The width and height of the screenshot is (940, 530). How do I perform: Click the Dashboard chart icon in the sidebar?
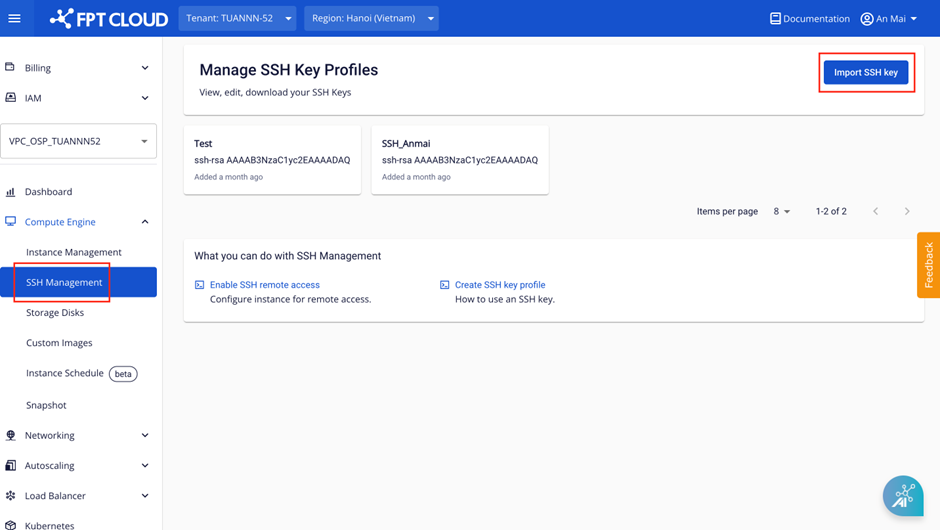[x=11, y=192]
